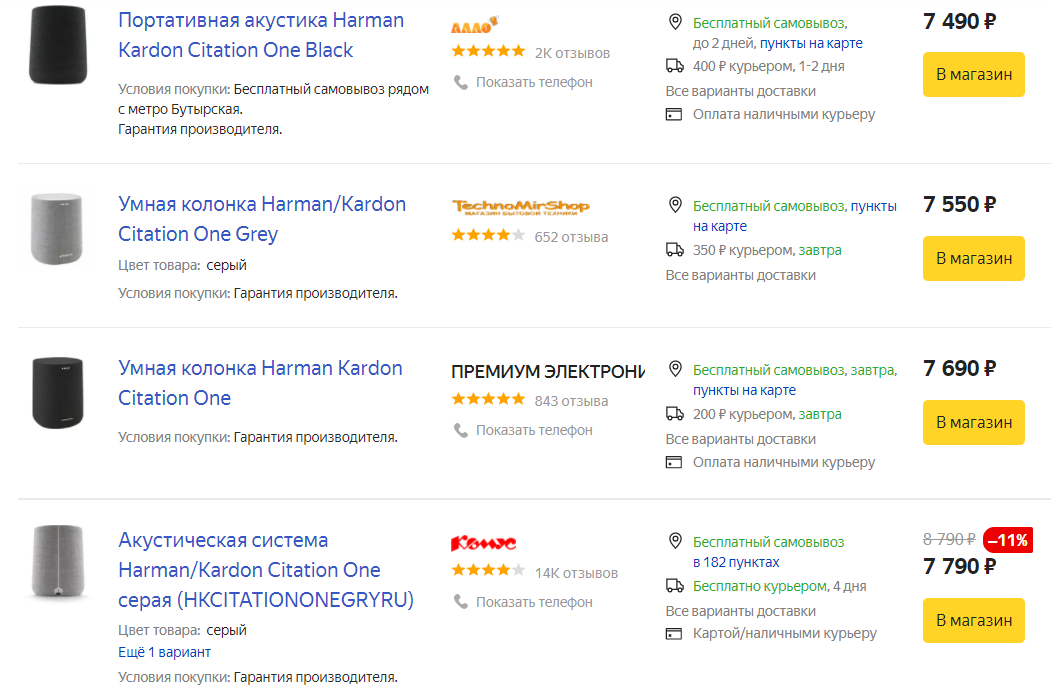
Task: Open the TechnoMirShop store logo
Action: [x=521, y=207]
